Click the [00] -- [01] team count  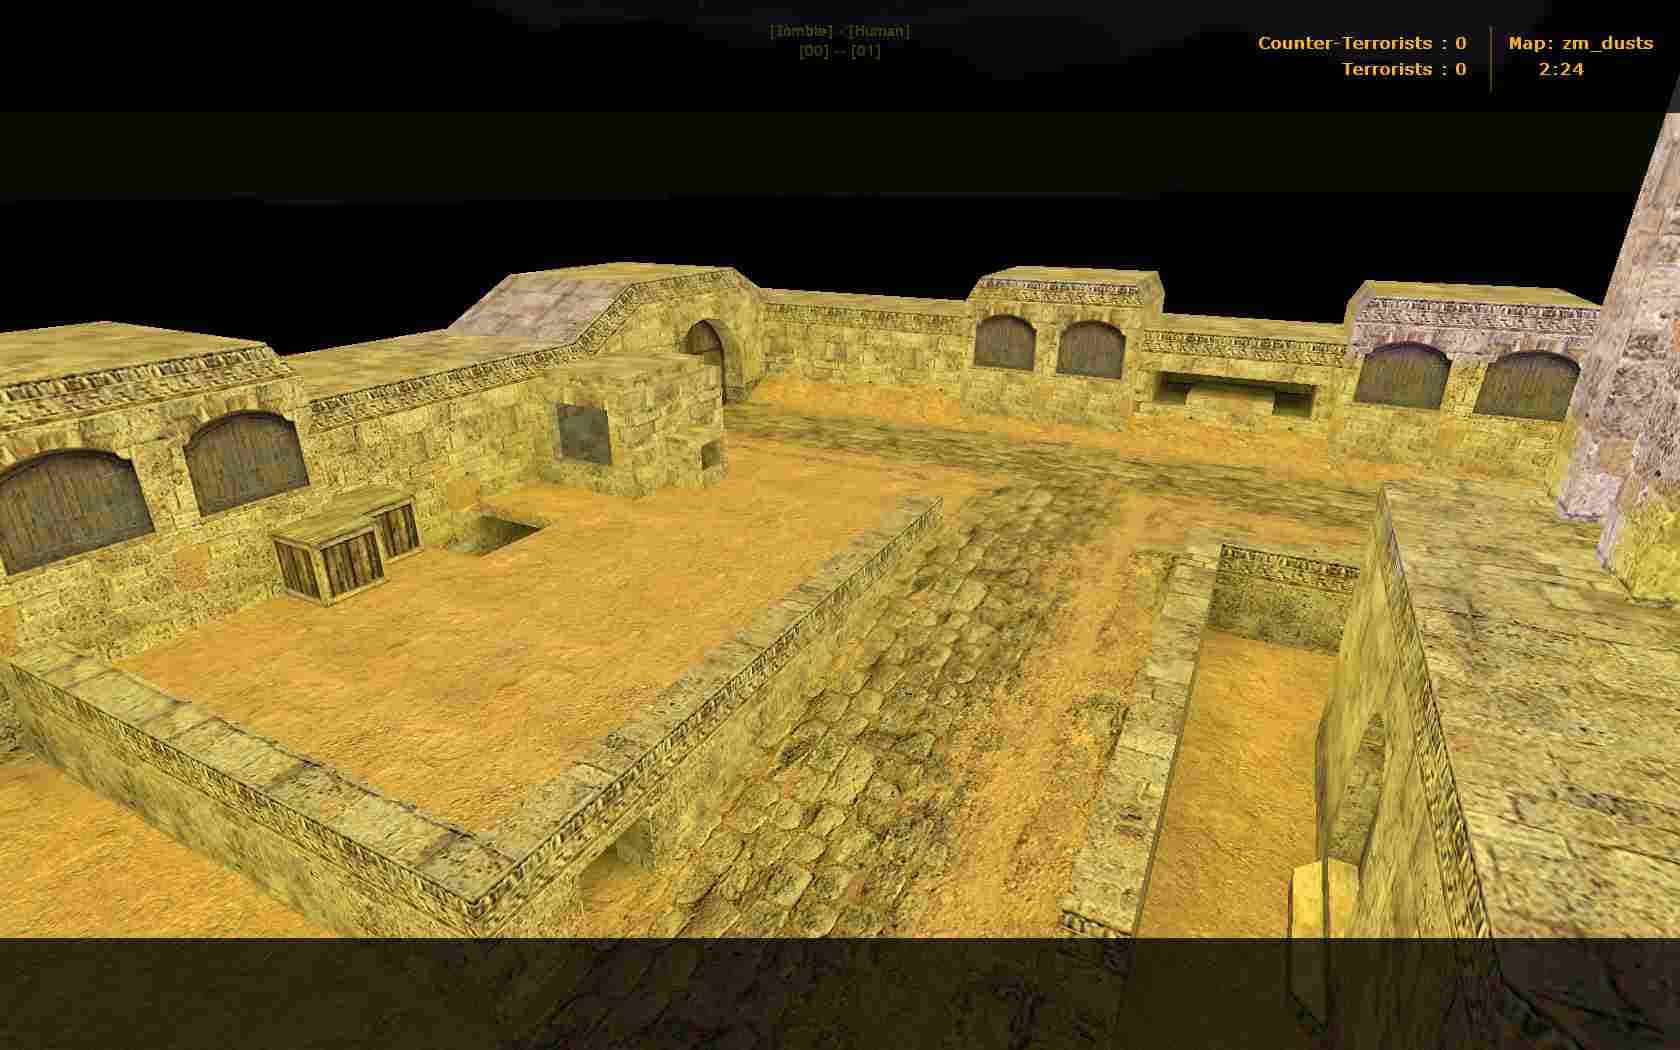tap(840, 51)
